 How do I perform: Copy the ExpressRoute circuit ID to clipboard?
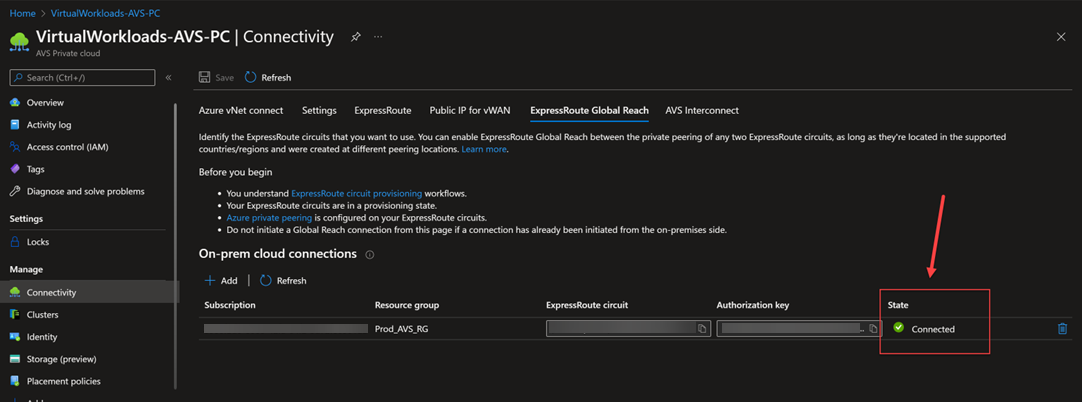[702, 329]
